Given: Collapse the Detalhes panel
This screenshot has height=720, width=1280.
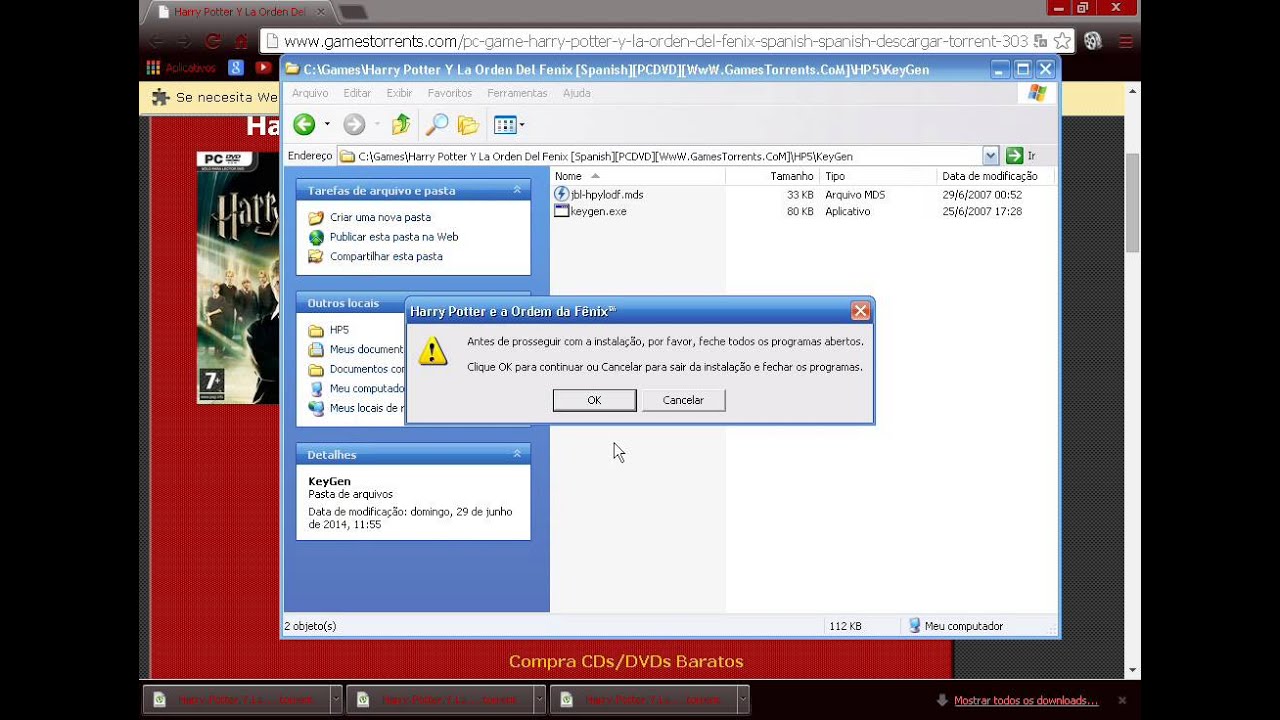Looking at the screenshot, I should coord(517,454).
